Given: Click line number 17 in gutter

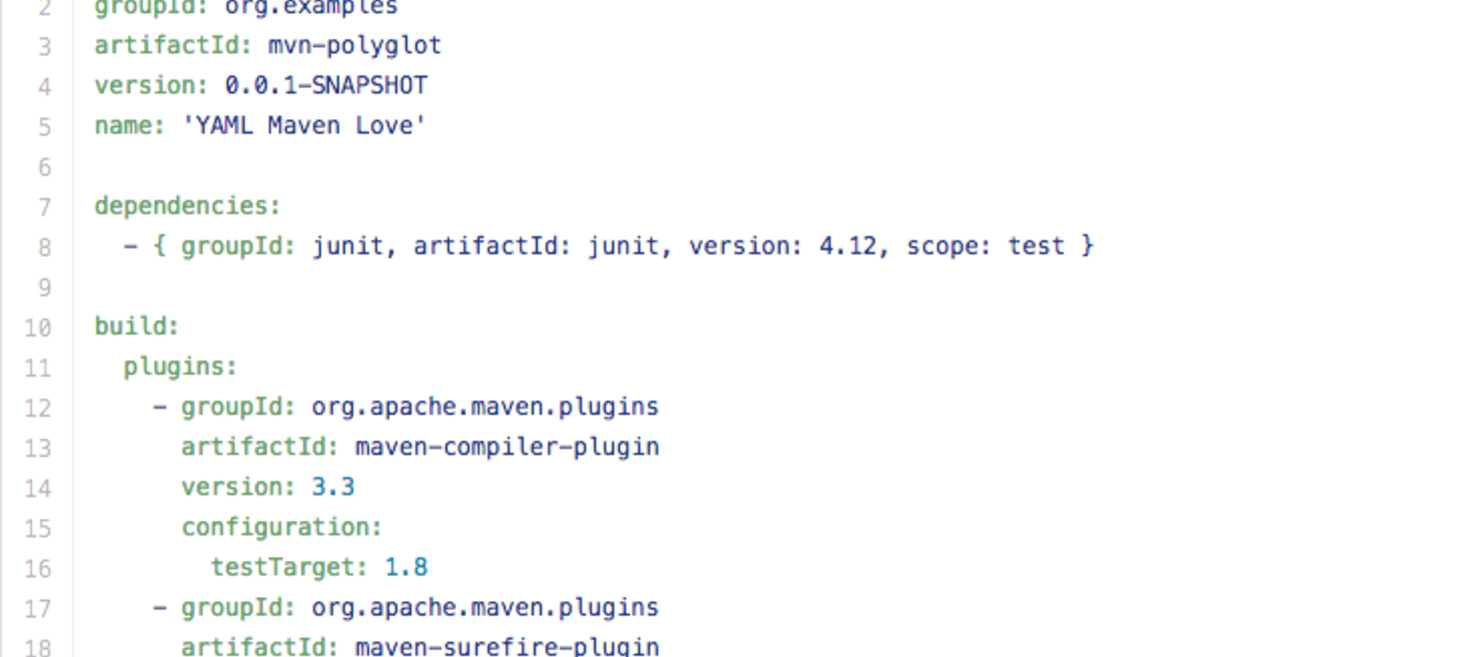Looking at the screenshot, I should tap(37, 609).
